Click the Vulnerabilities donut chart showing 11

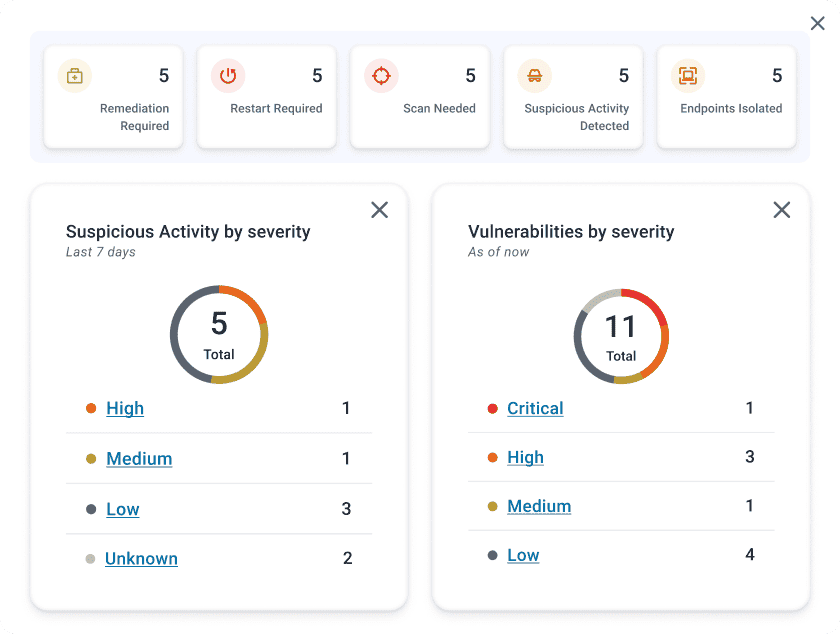[x=621, y=336]
